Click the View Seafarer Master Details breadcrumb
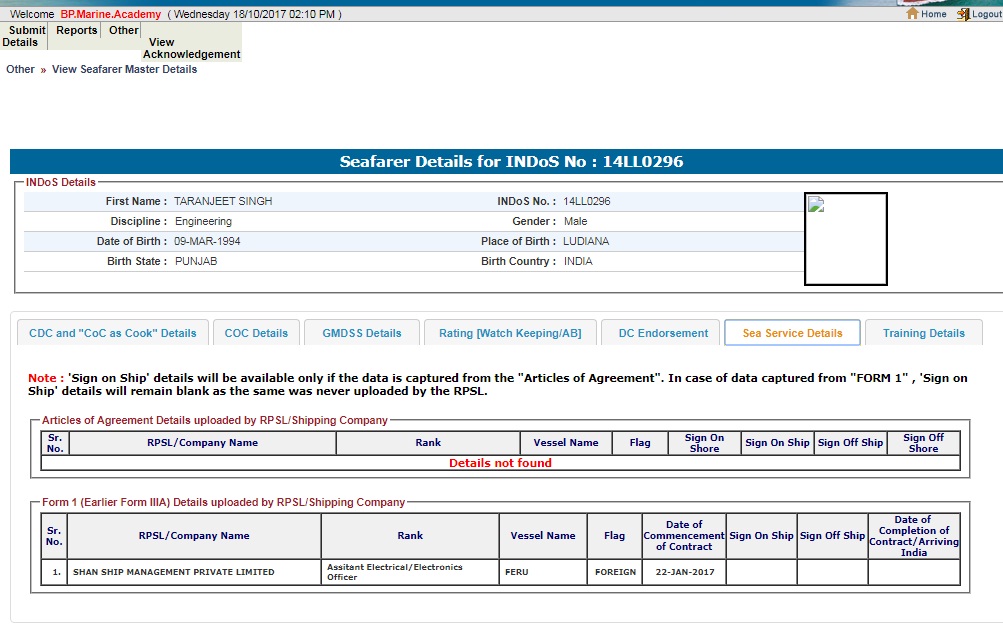 [x=124, y=69]
